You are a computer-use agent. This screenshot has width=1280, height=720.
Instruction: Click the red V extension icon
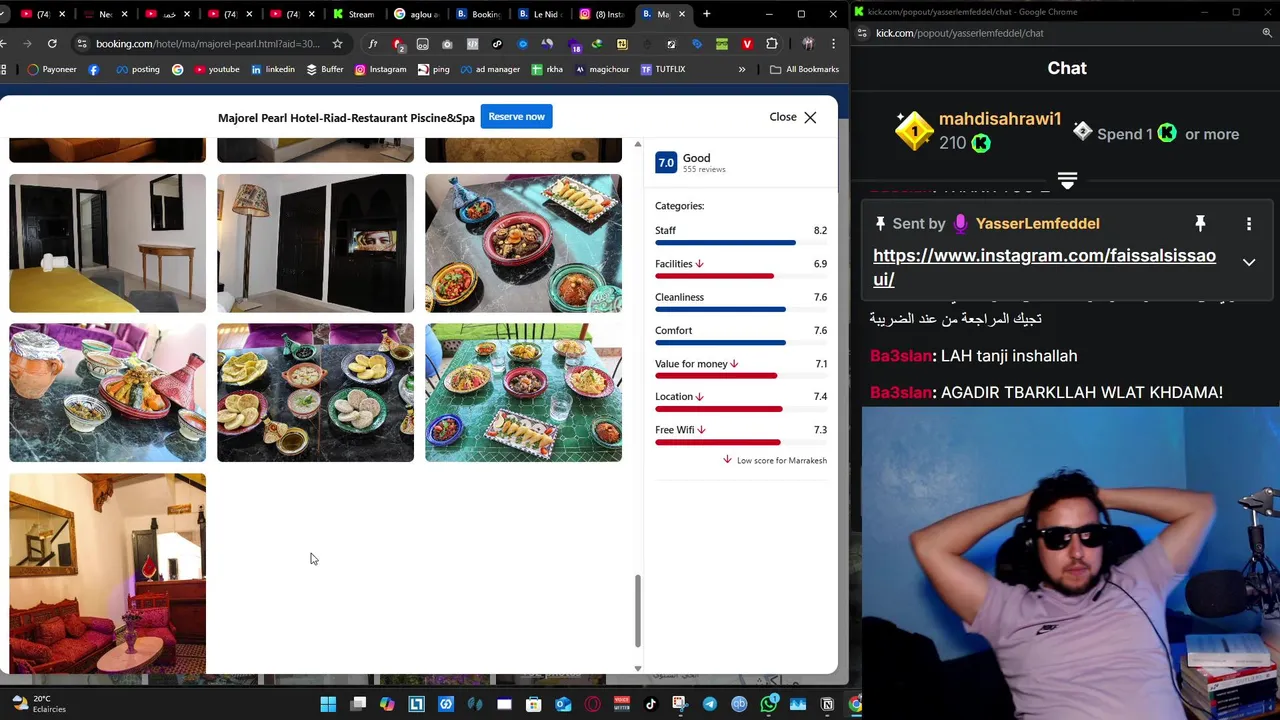point(747,44)
